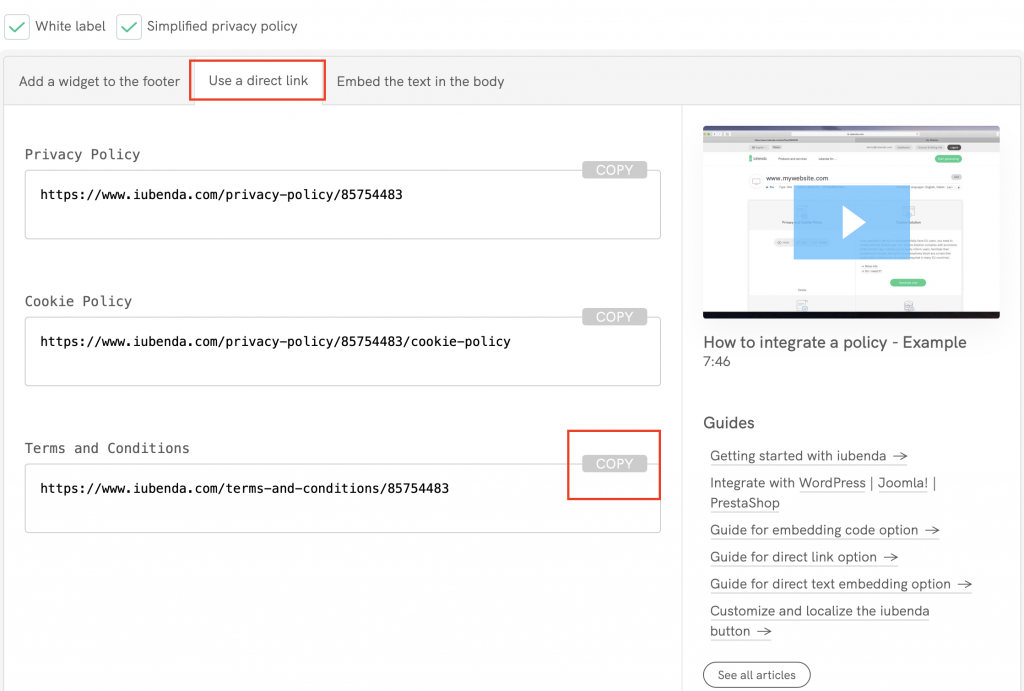
Task: Select the Use a direct link tab
Action: (x=257, y=81)
